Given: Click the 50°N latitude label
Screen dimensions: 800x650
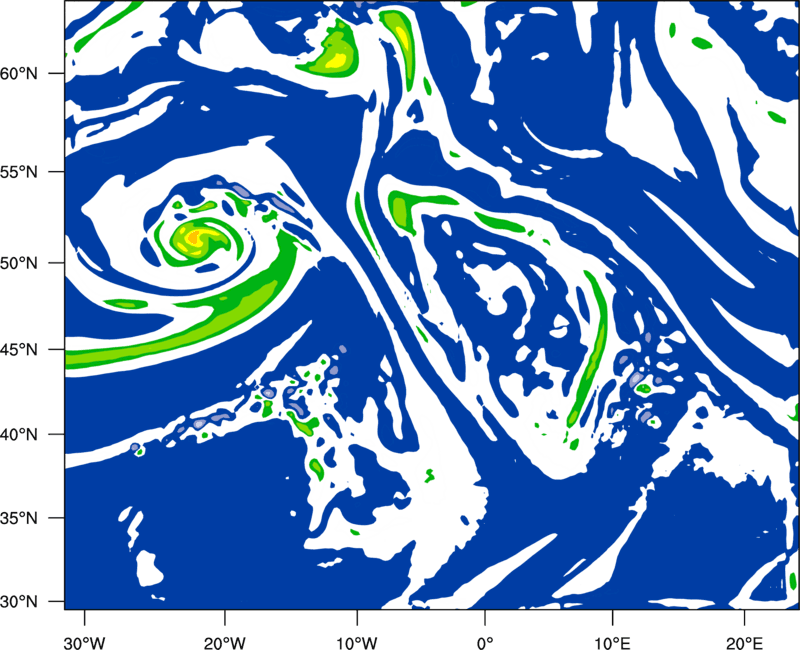Looking at the screenshot, I should tap(19, 263).
